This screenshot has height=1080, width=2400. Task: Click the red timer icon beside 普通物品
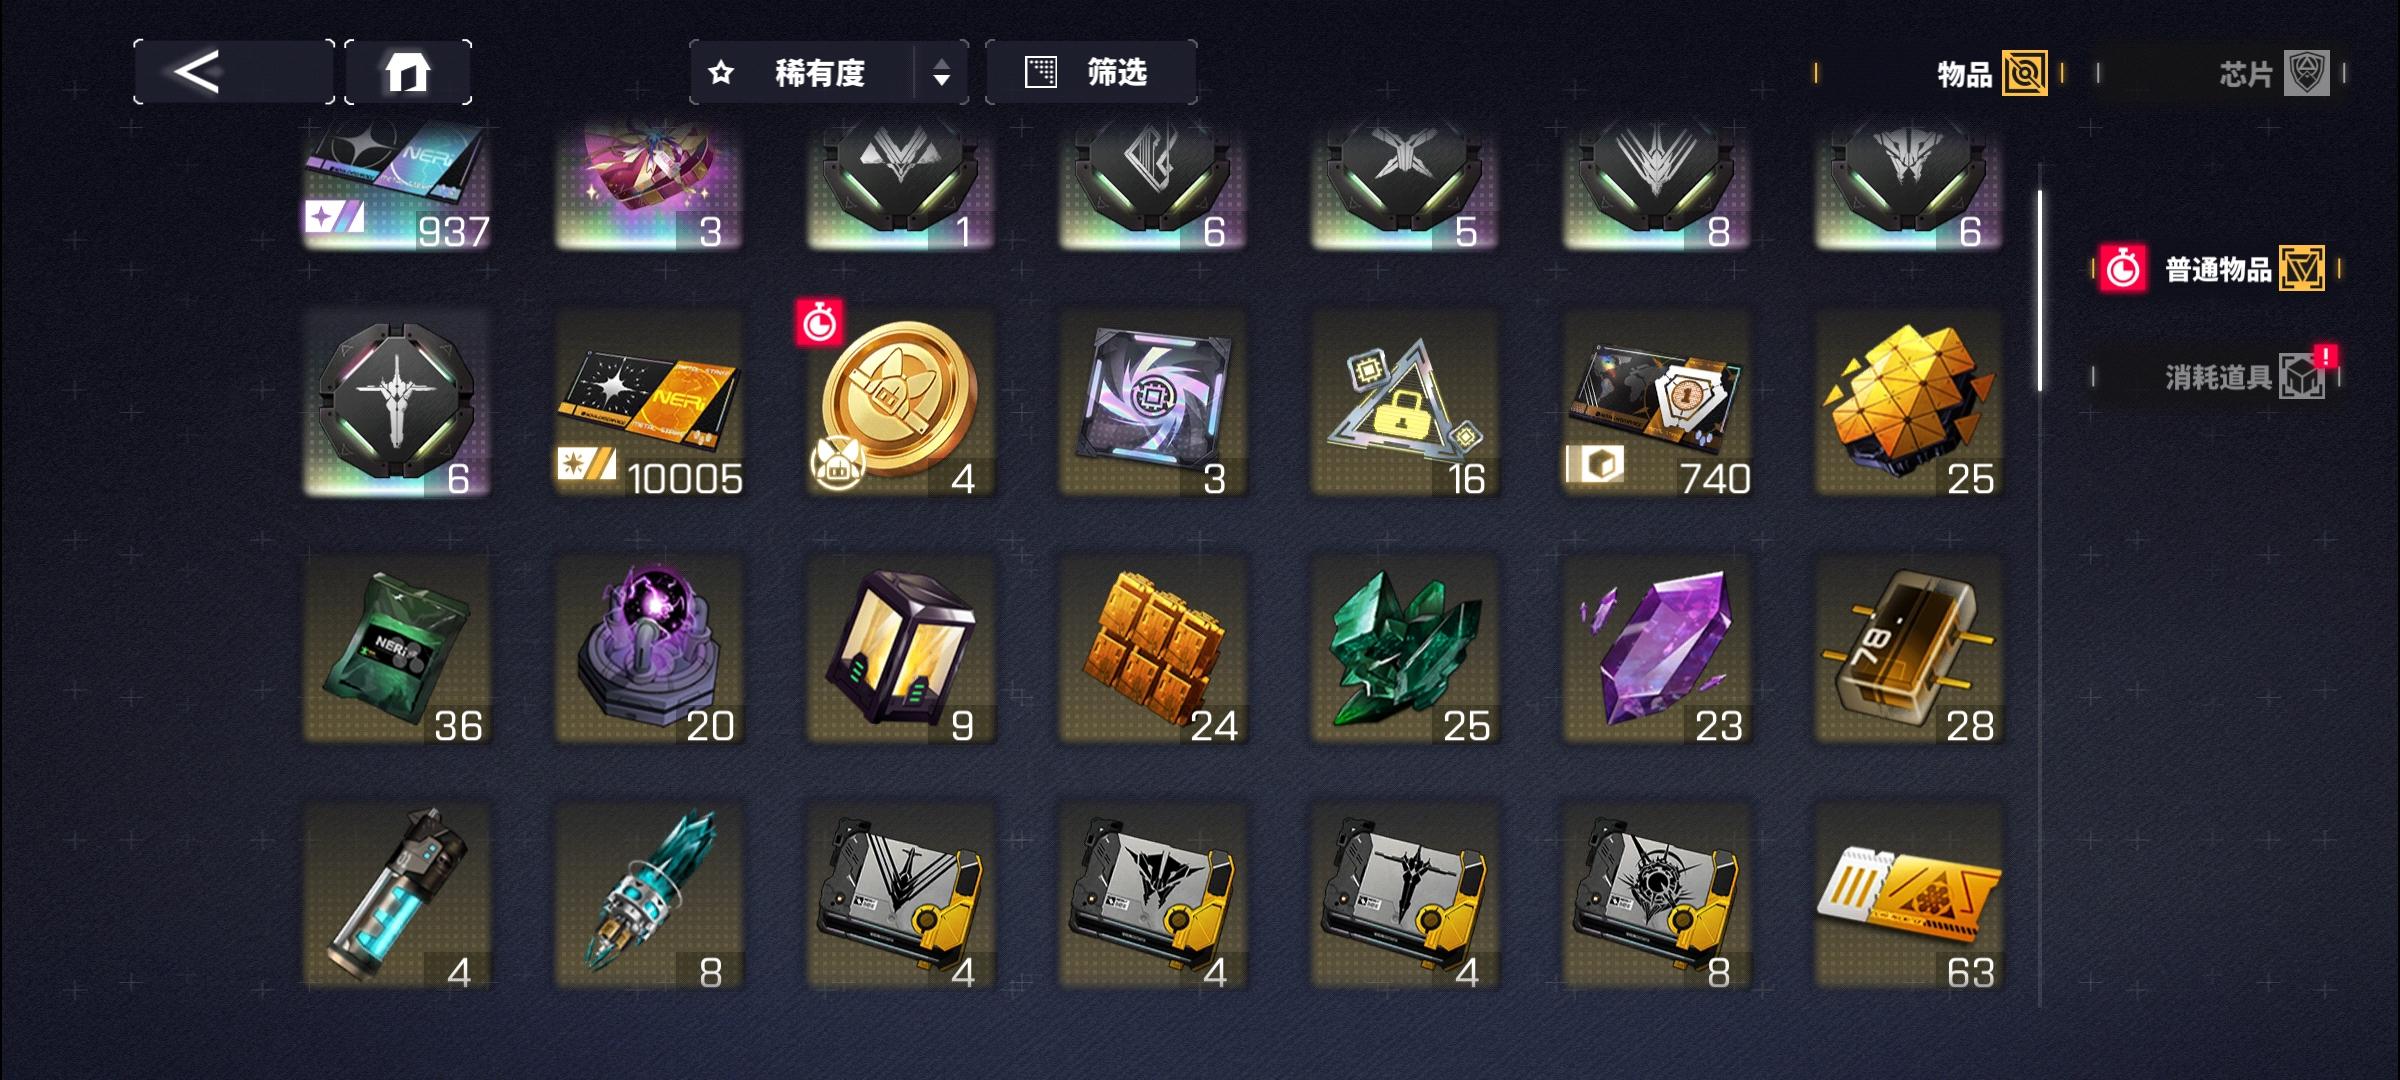coord(2122,269)
